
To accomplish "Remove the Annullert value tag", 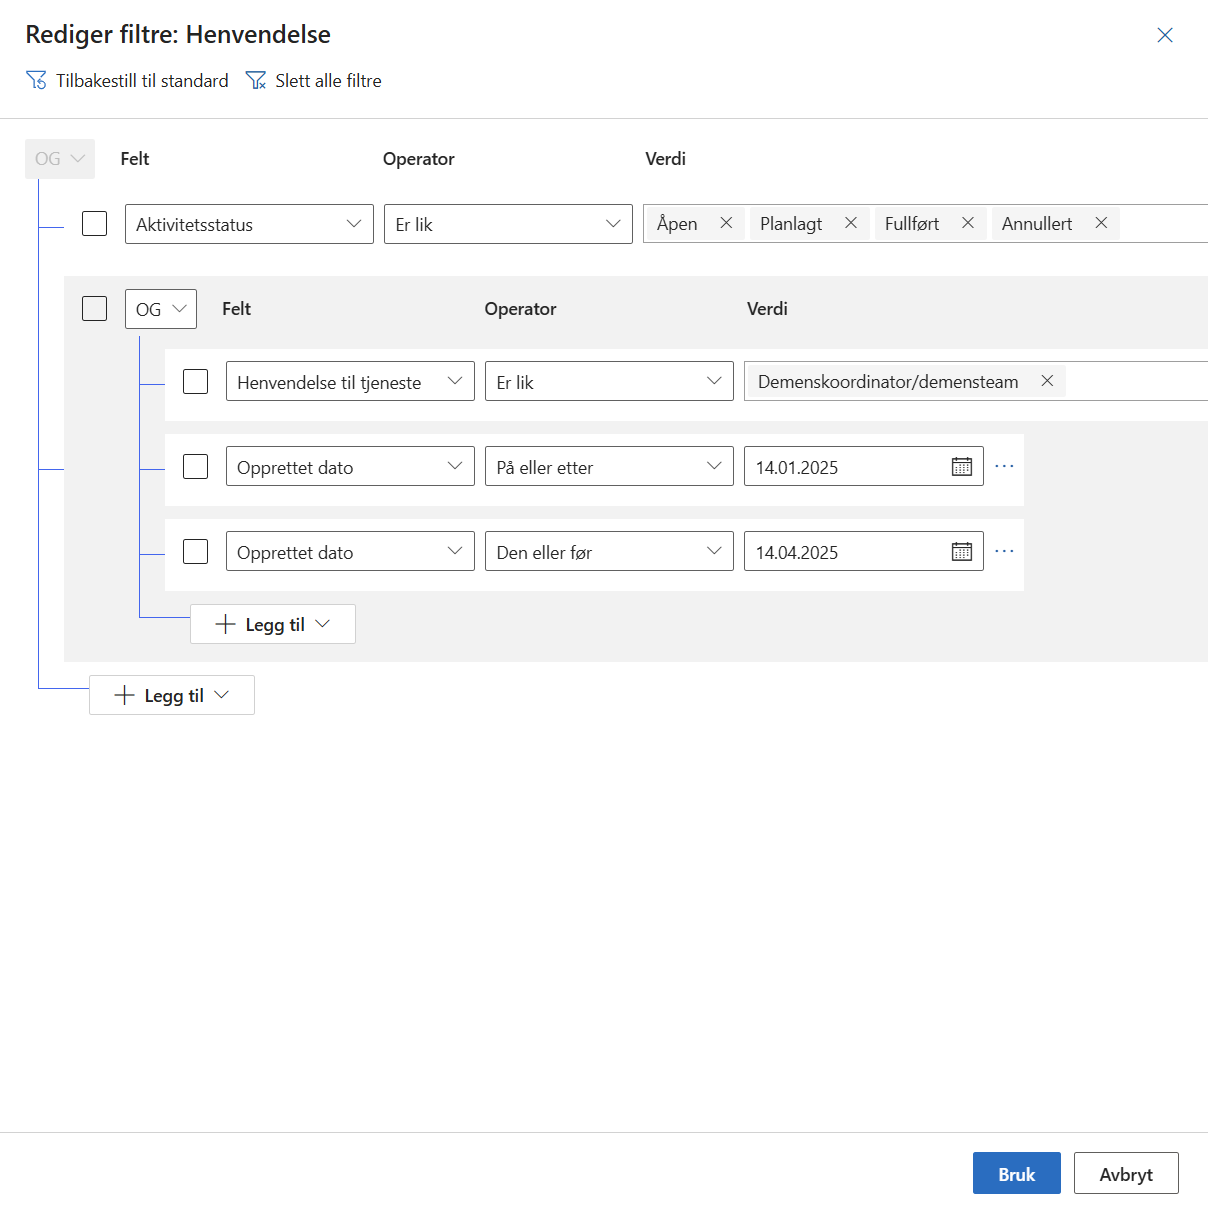I will (1101, 223).
